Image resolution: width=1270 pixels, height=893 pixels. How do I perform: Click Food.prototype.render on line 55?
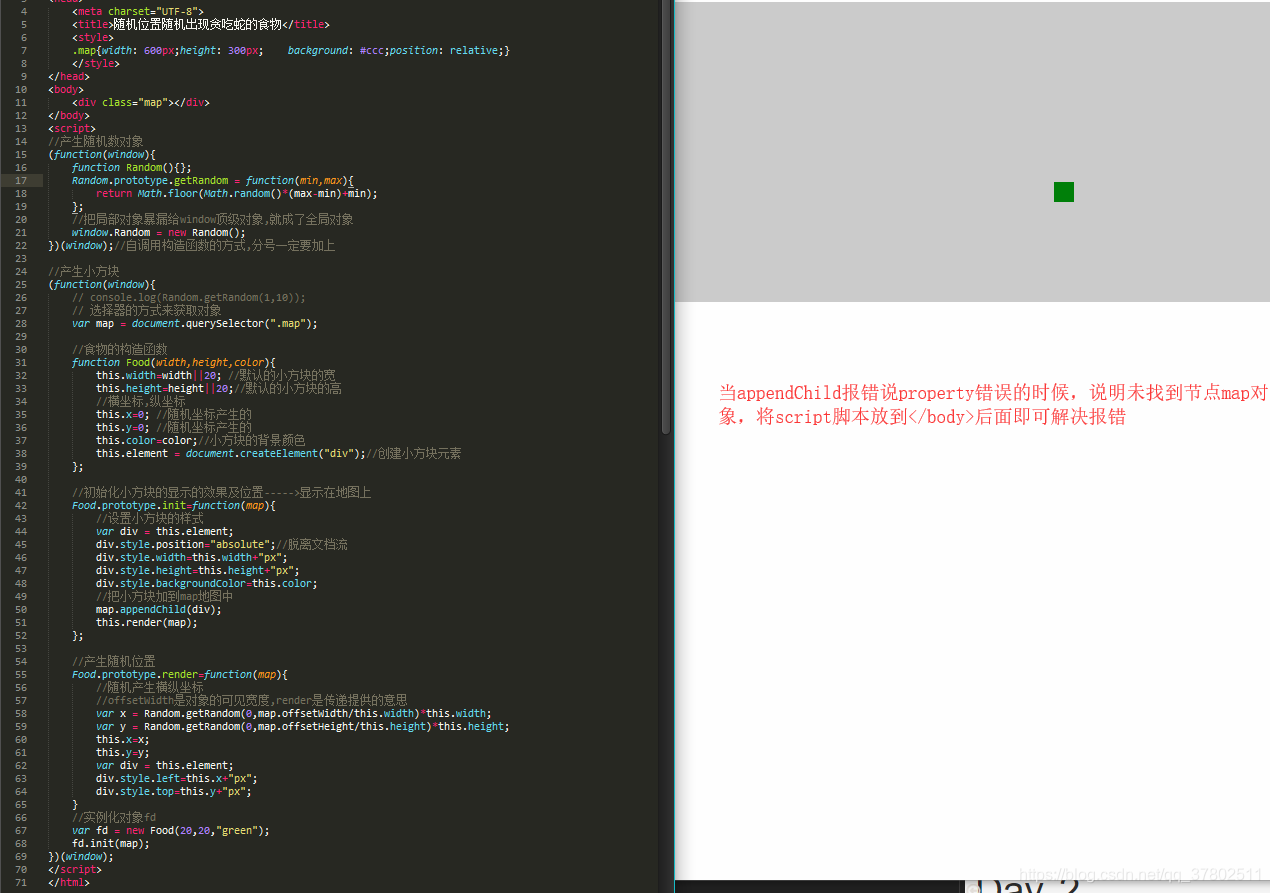[x=138, y=674]
